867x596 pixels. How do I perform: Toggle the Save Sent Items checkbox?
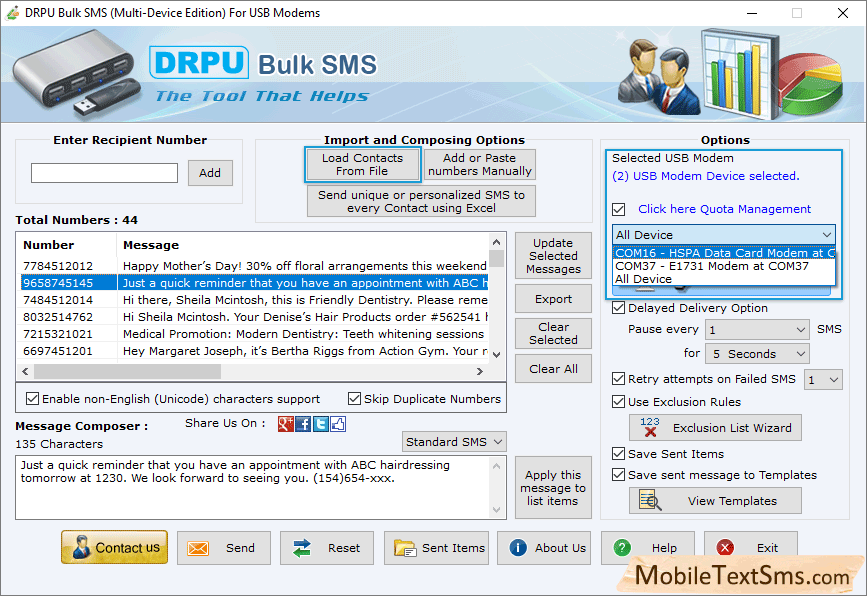(x=619, y=454)
